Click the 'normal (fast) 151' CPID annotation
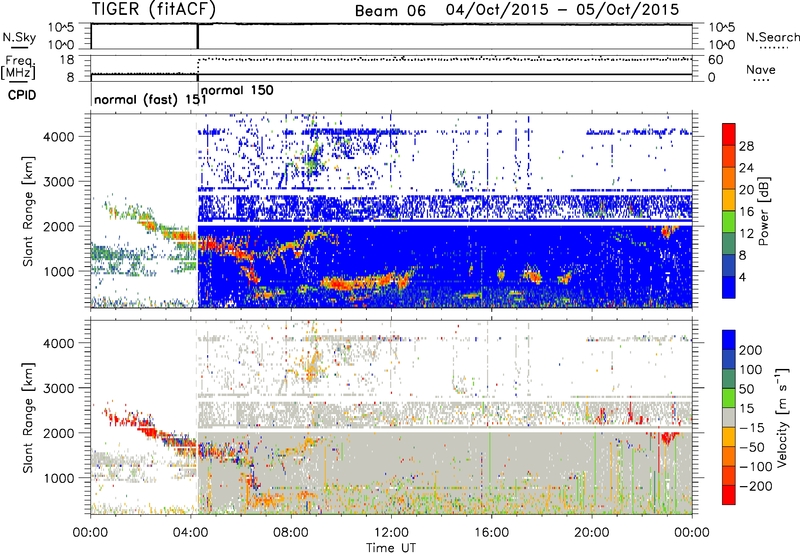Viewport: 800px width, 554px height. point(150,99)
